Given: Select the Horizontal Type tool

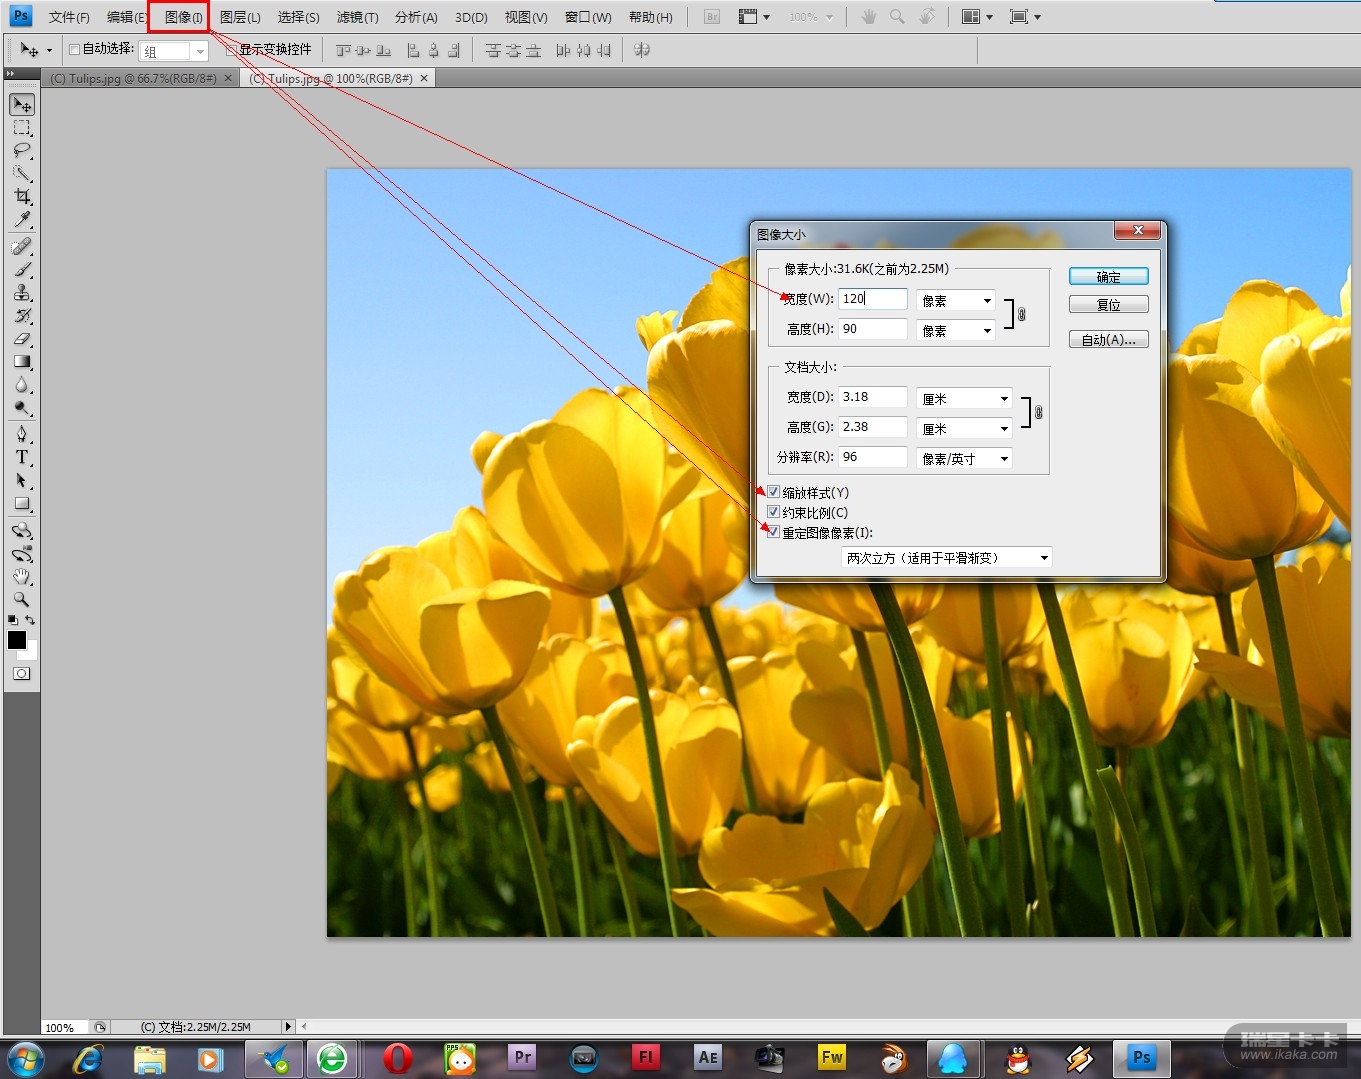Looking at the screenshot, I should (22, 457).
